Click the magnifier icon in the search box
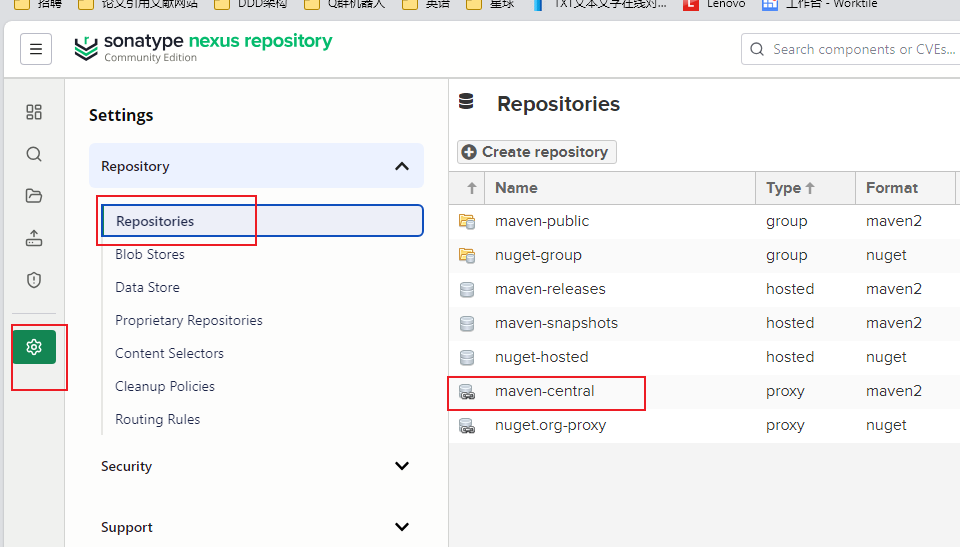The height and width of the screenshot is (547, 960). point(757,49)
